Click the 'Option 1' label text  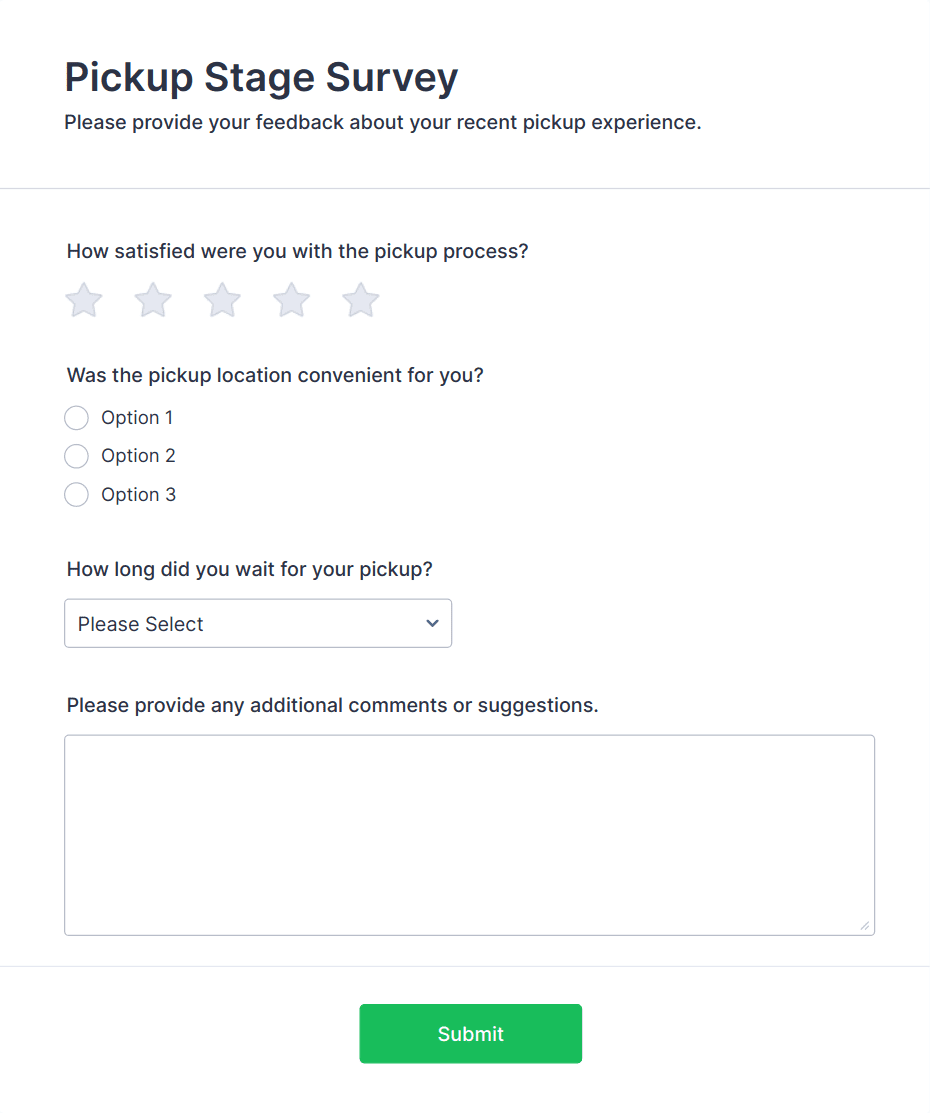click(x=137, y=418)
